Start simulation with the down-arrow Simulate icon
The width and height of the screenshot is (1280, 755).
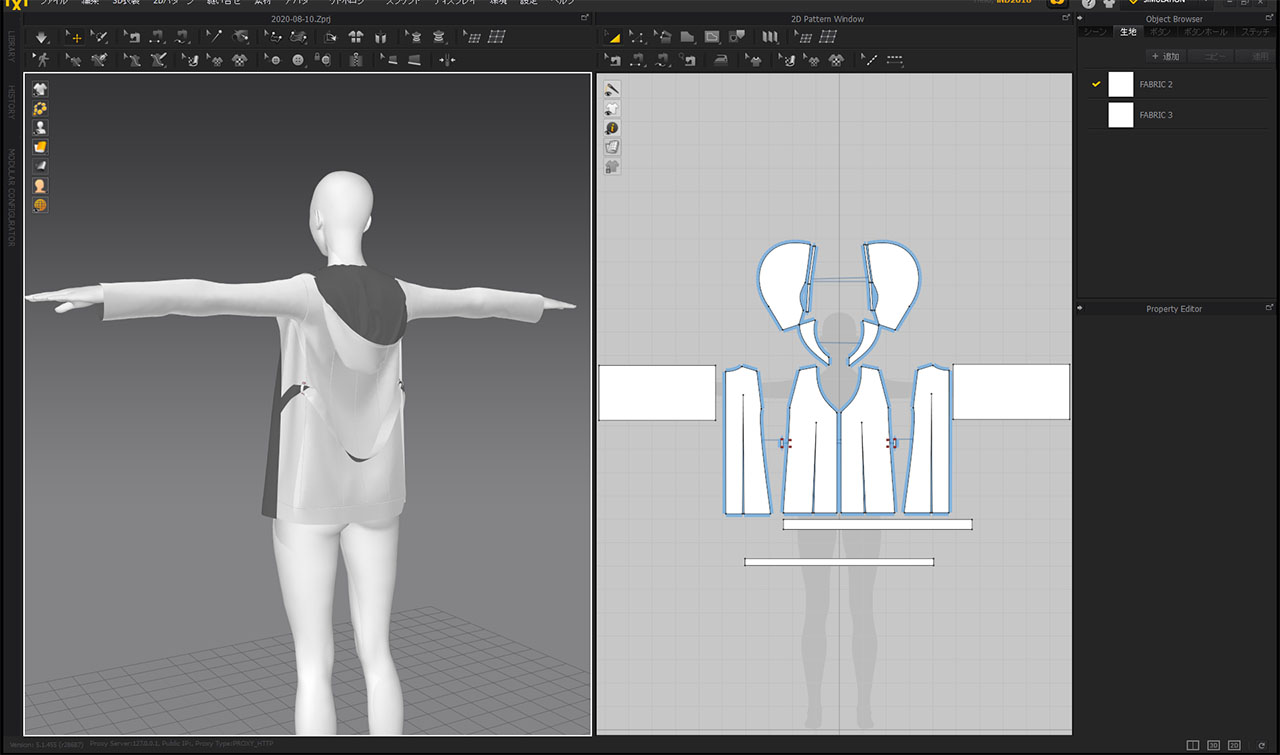[x=41, y=37]
